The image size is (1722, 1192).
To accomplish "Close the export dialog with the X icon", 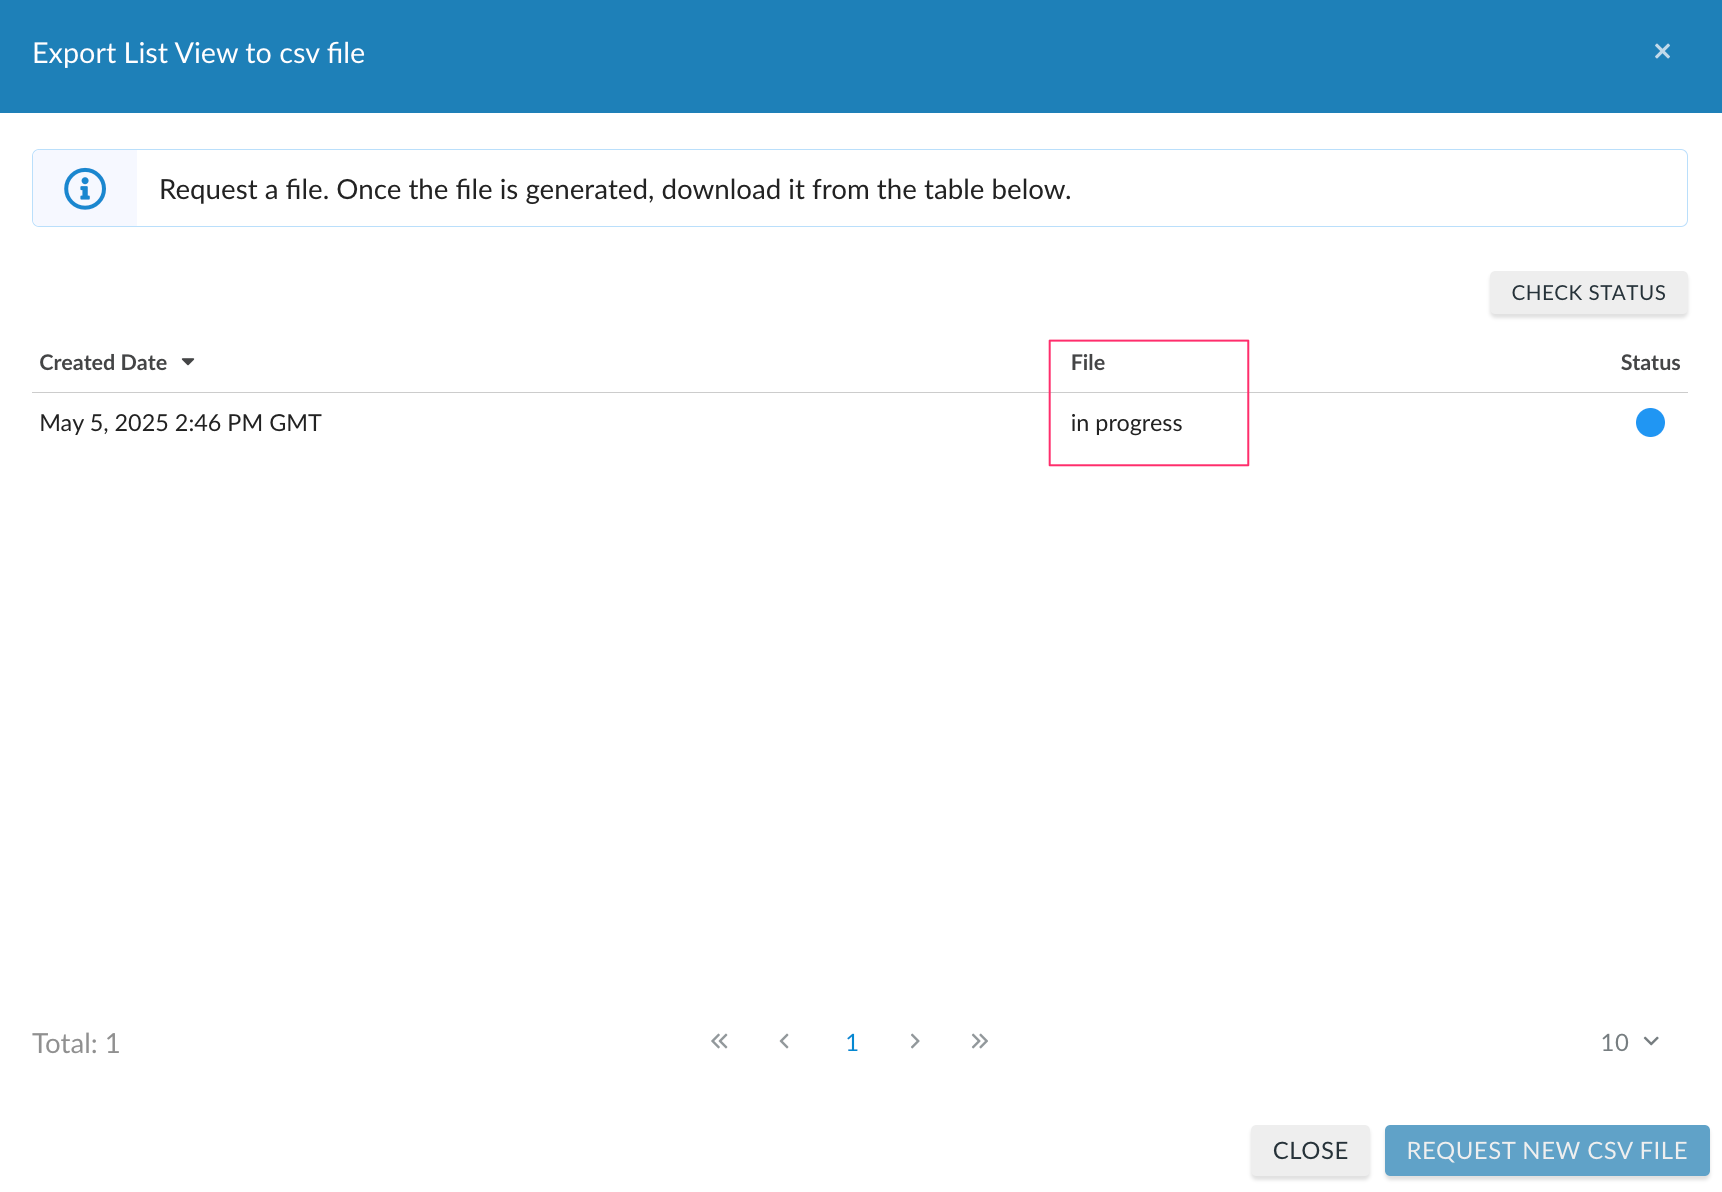I will pos(1662,51).
